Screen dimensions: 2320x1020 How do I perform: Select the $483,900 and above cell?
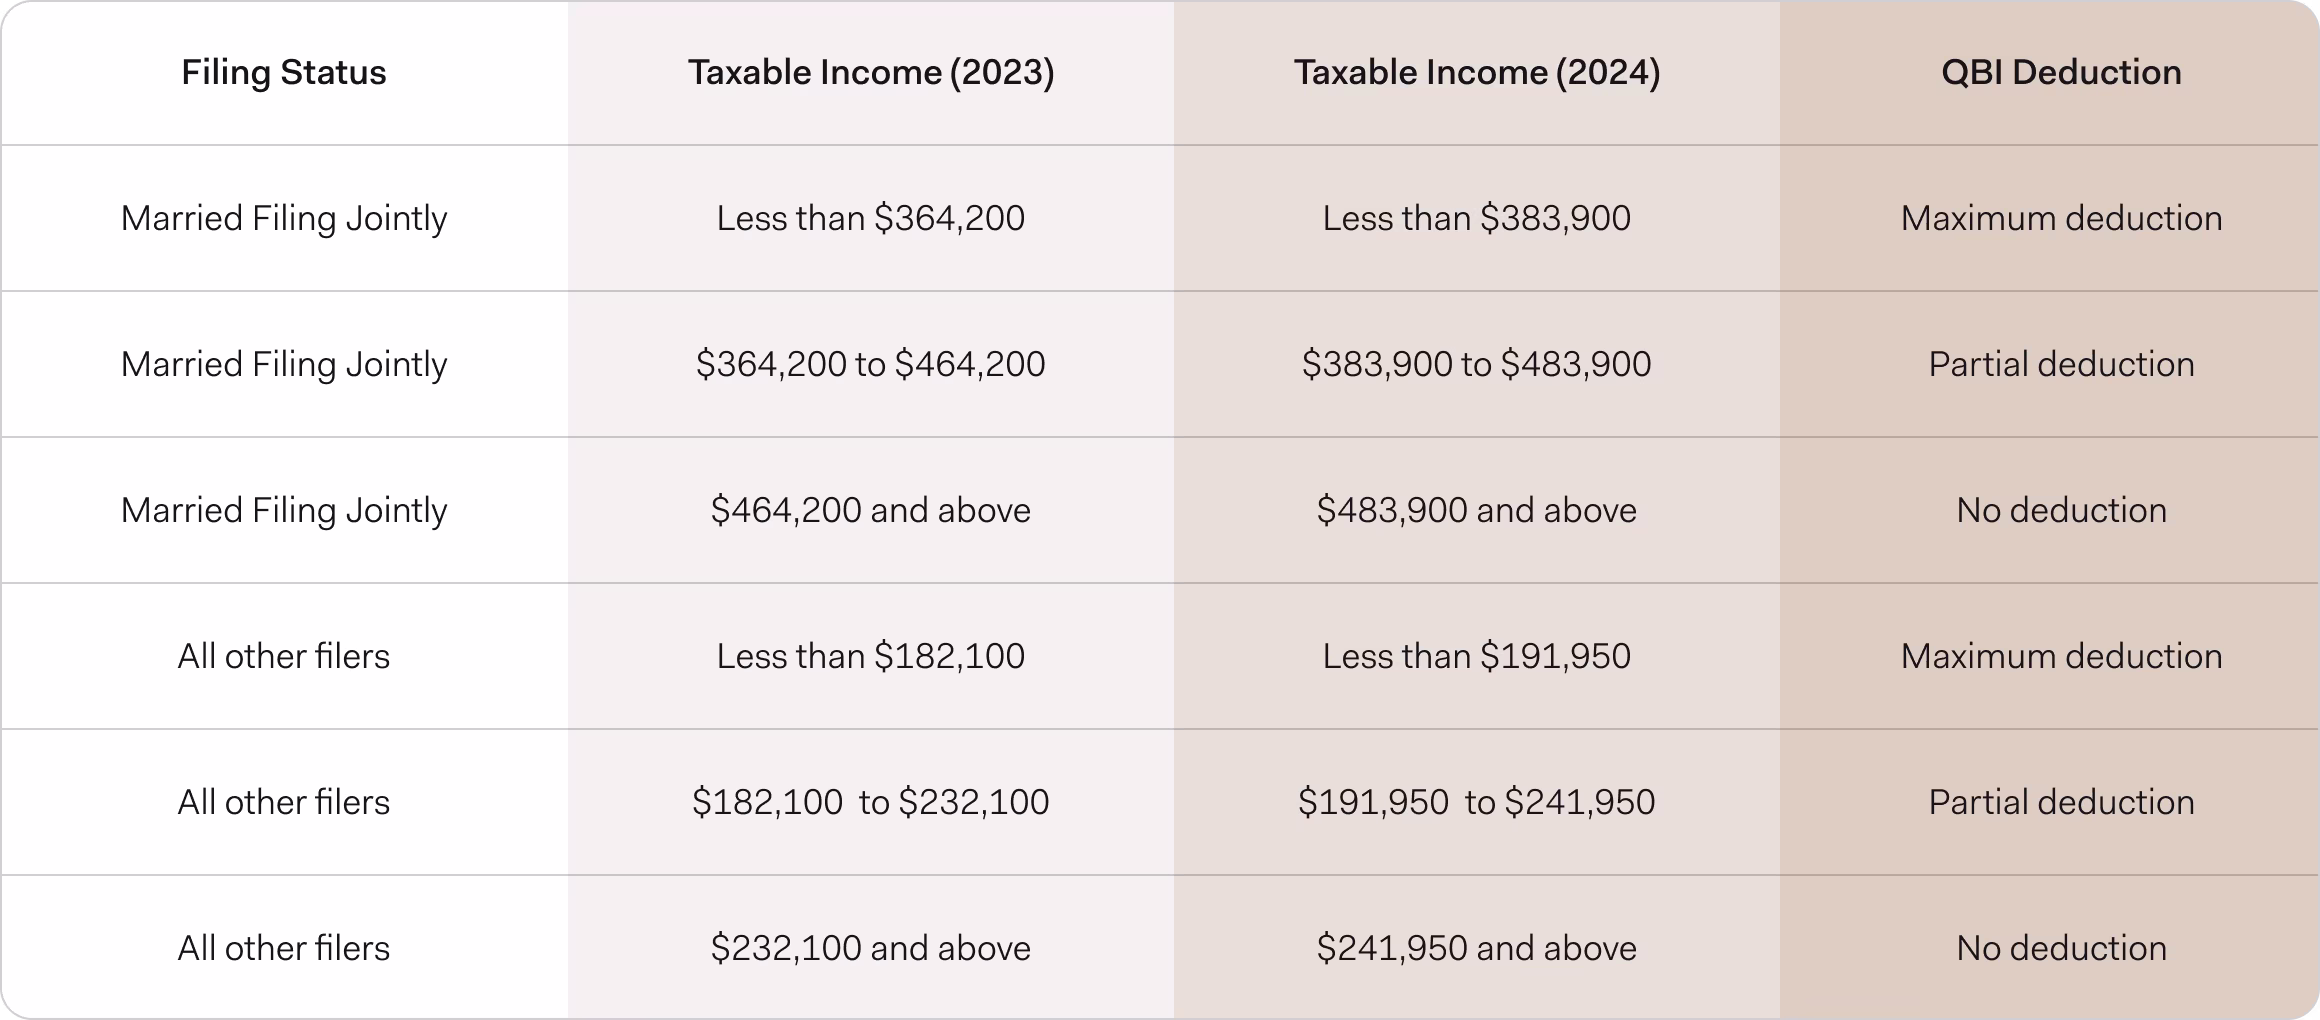click(x=1477, y=510)
